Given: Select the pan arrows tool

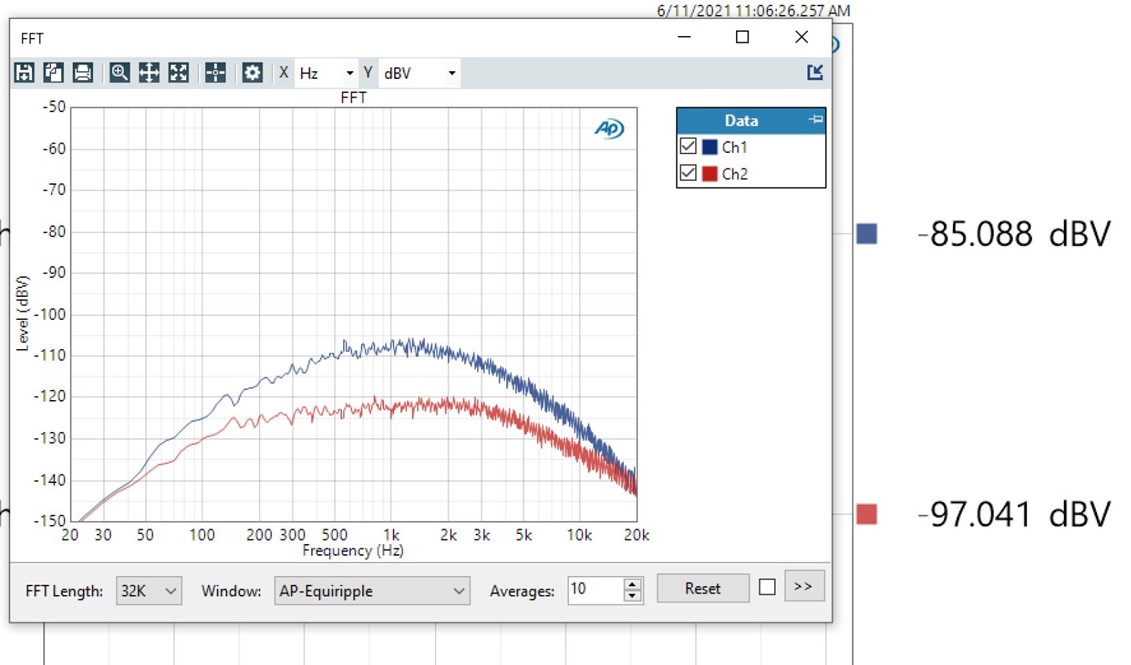Looking at the screenshot, I should point(149,73).
